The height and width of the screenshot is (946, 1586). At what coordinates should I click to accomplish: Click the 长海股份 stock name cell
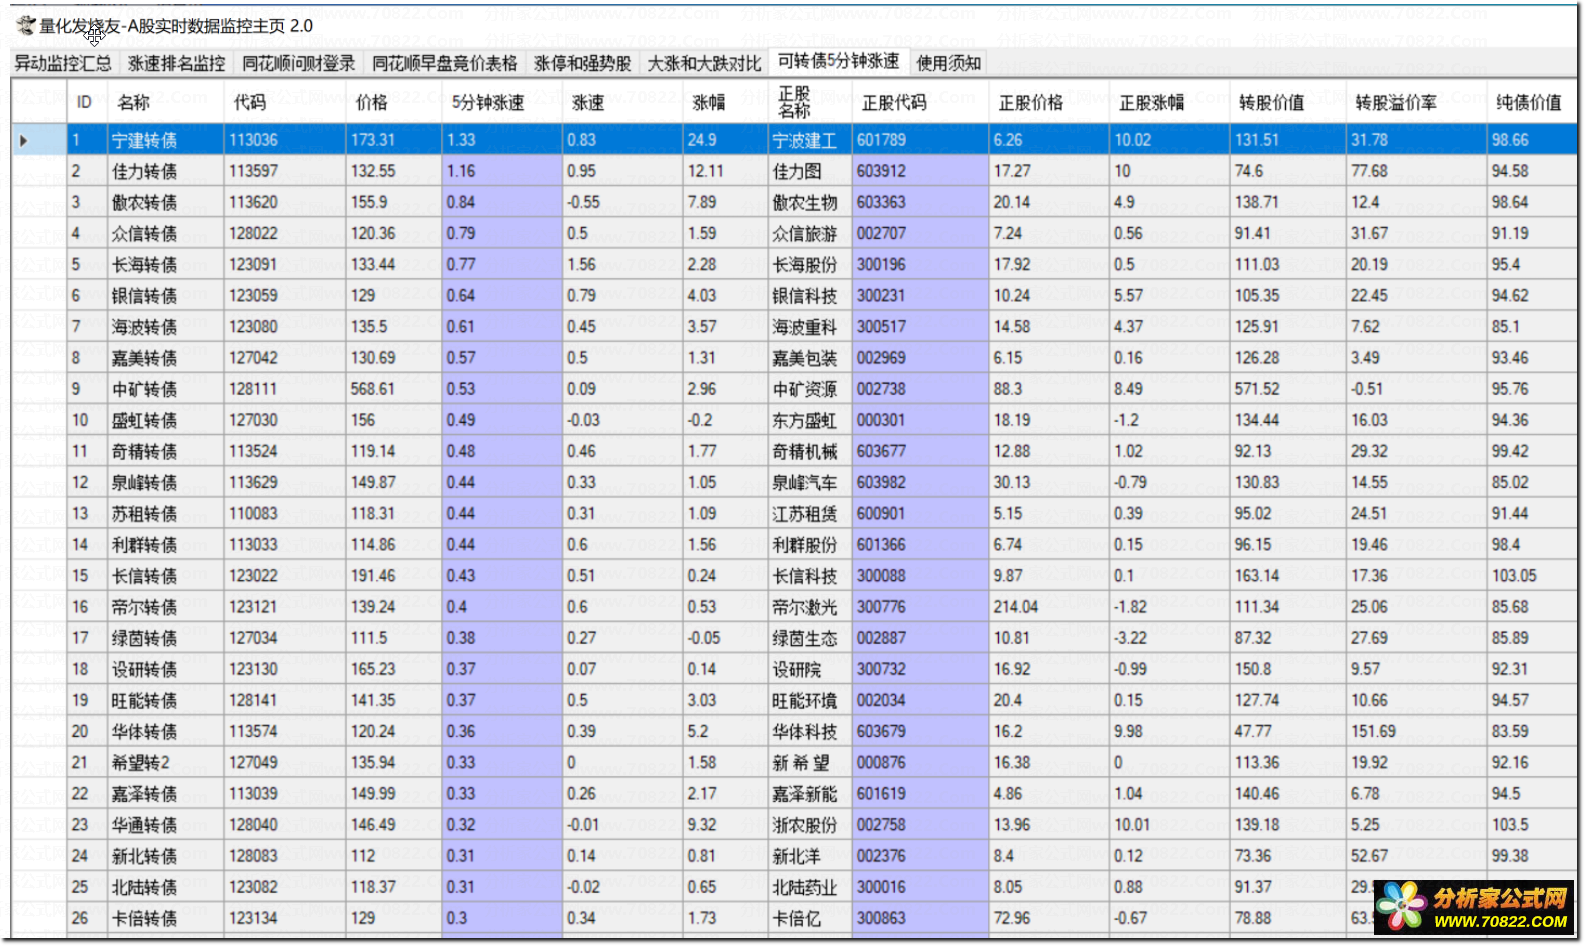(809, 265)
